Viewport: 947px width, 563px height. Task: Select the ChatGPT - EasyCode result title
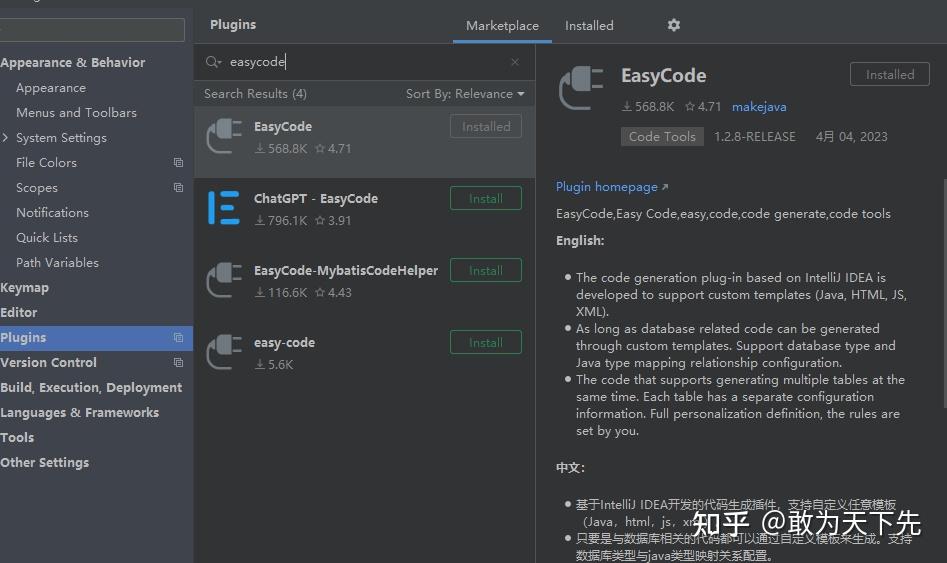316,198
